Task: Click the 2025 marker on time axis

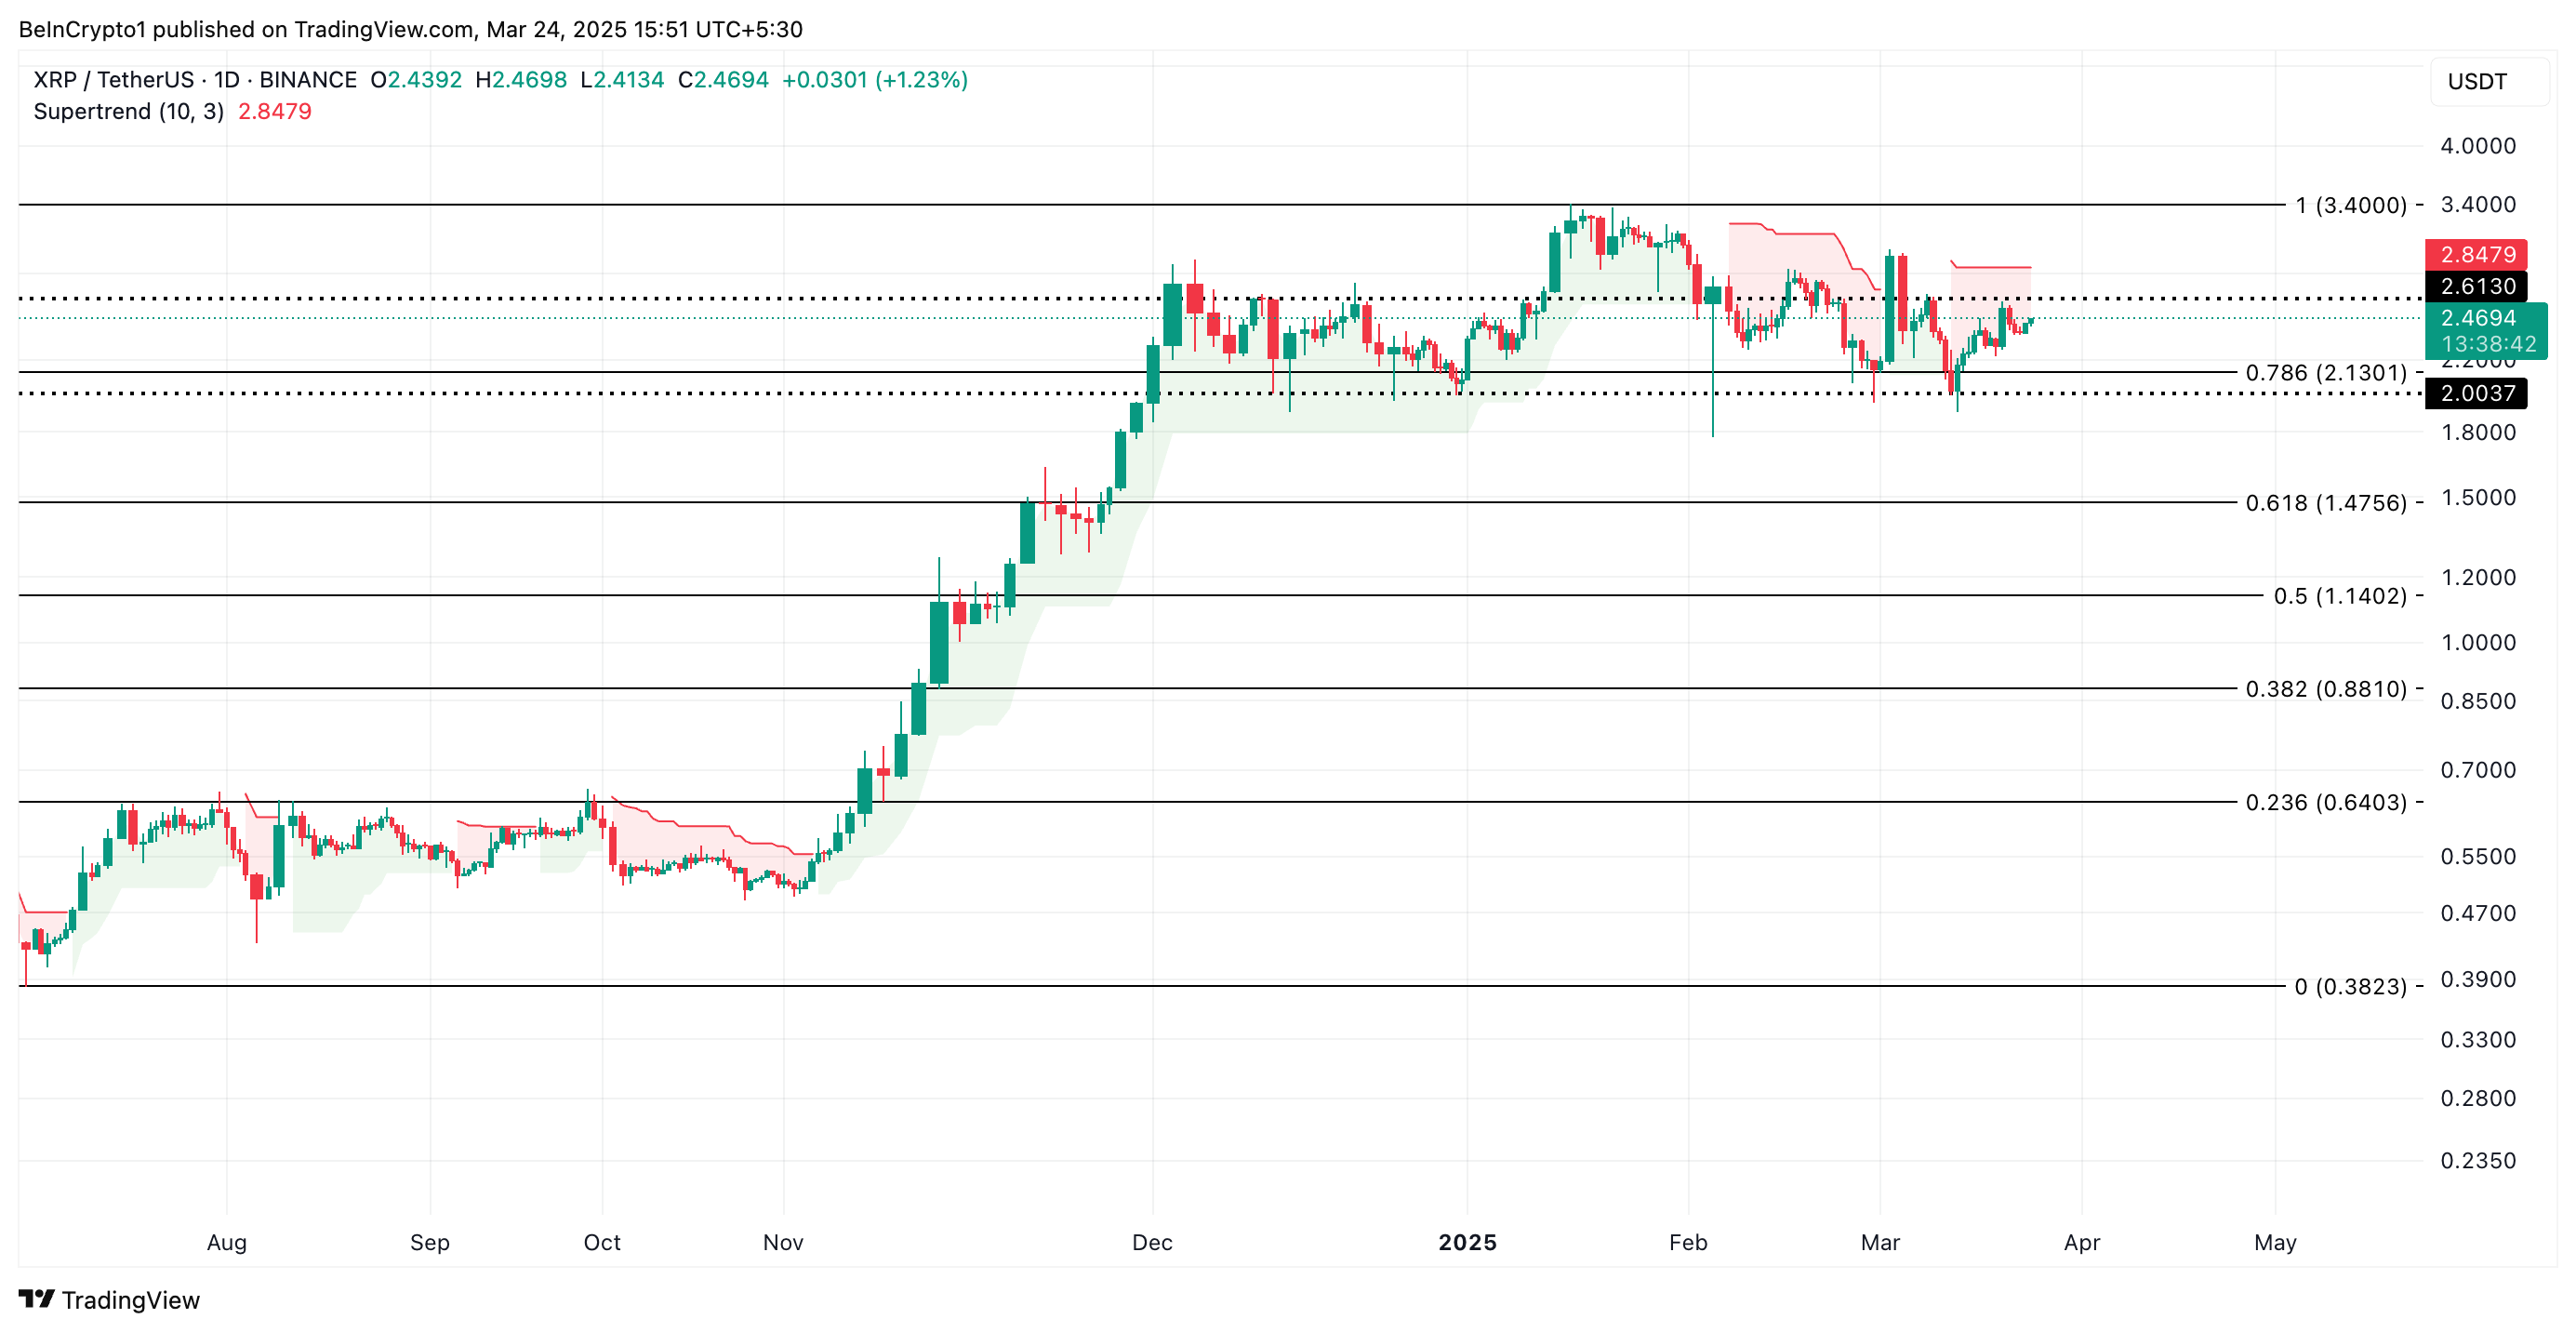Action: click(1467, 1242)
